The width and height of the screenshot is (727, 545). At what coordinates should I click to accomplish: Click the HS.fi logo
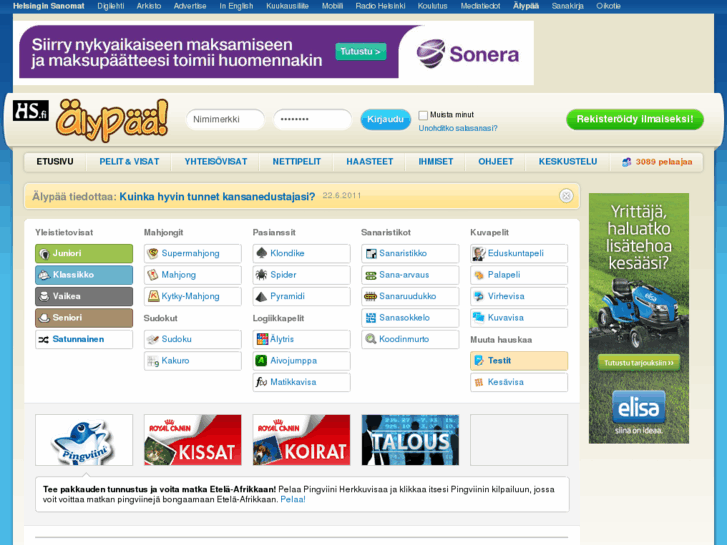31,110
